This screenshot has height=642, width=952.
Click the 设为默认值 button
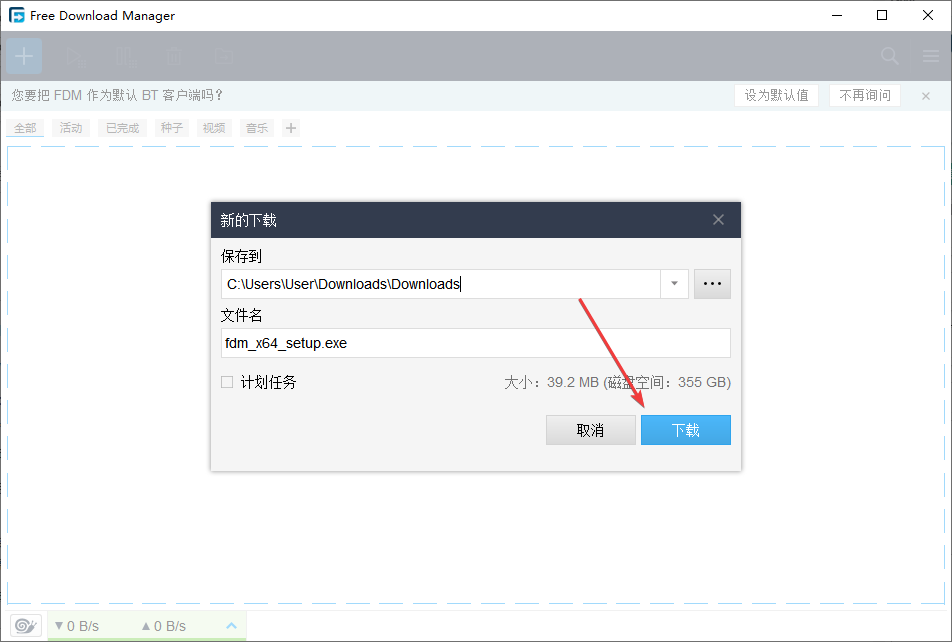[777, 95]
